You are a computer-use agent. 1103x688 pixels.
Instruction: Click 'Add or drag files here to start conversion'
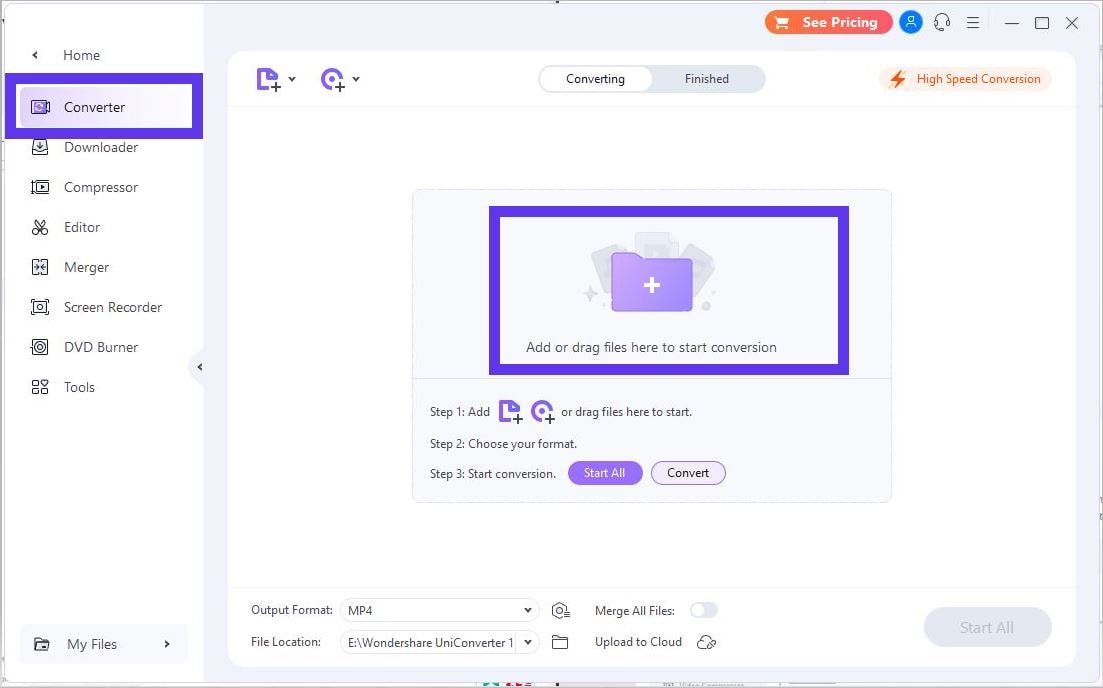click(651, 347)
